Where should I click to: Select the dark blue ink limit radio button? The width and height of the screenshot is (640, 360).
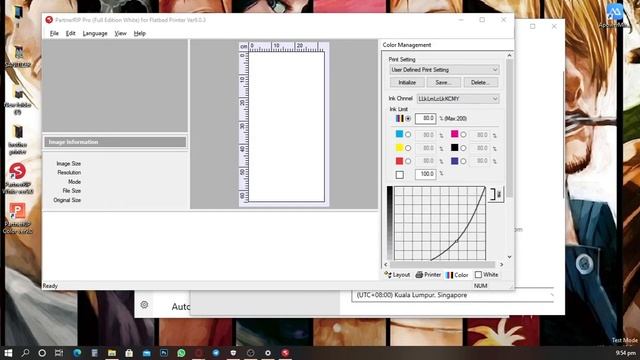[x=463, y=161]
